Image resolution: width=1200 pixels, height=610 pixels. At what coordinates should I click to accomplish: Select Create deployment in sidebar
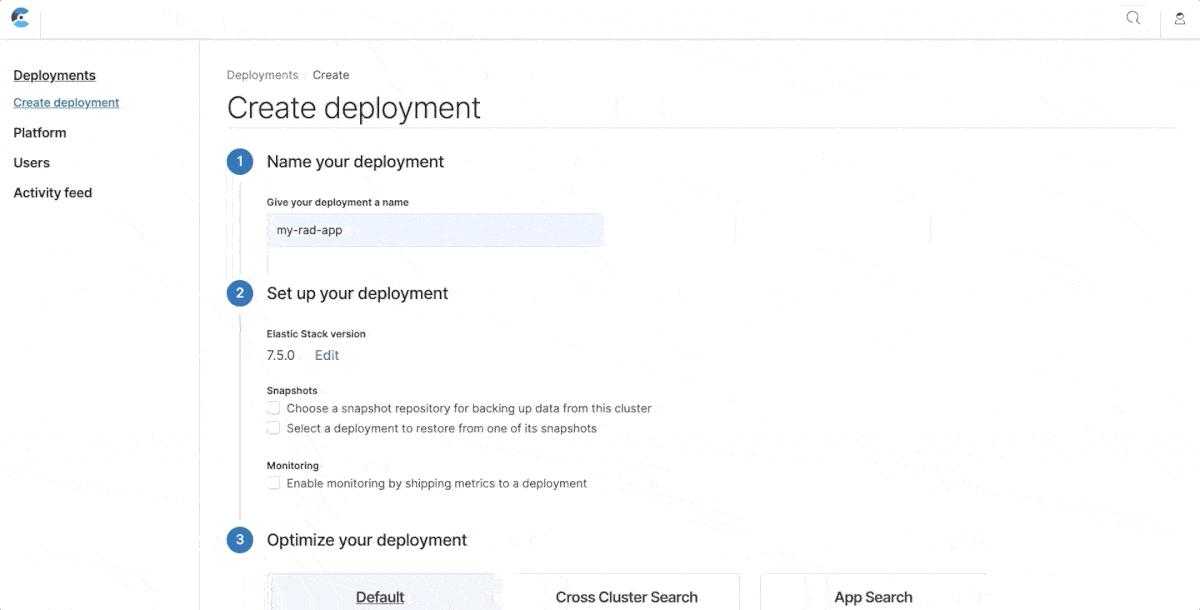pos(66,102)
